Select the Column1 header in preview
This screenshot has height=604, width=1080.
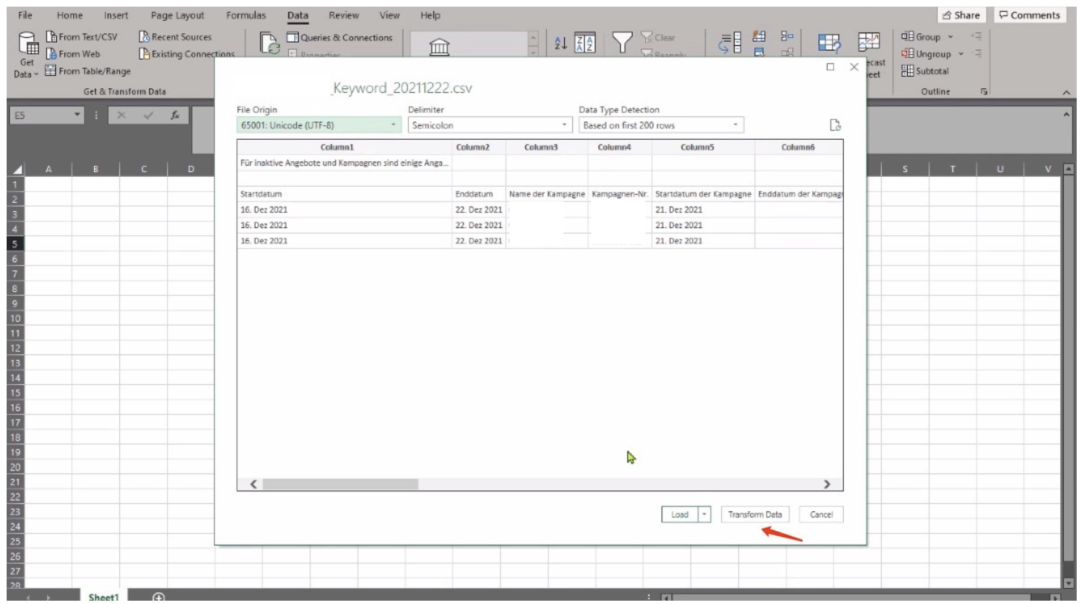[x=337, y=147]
